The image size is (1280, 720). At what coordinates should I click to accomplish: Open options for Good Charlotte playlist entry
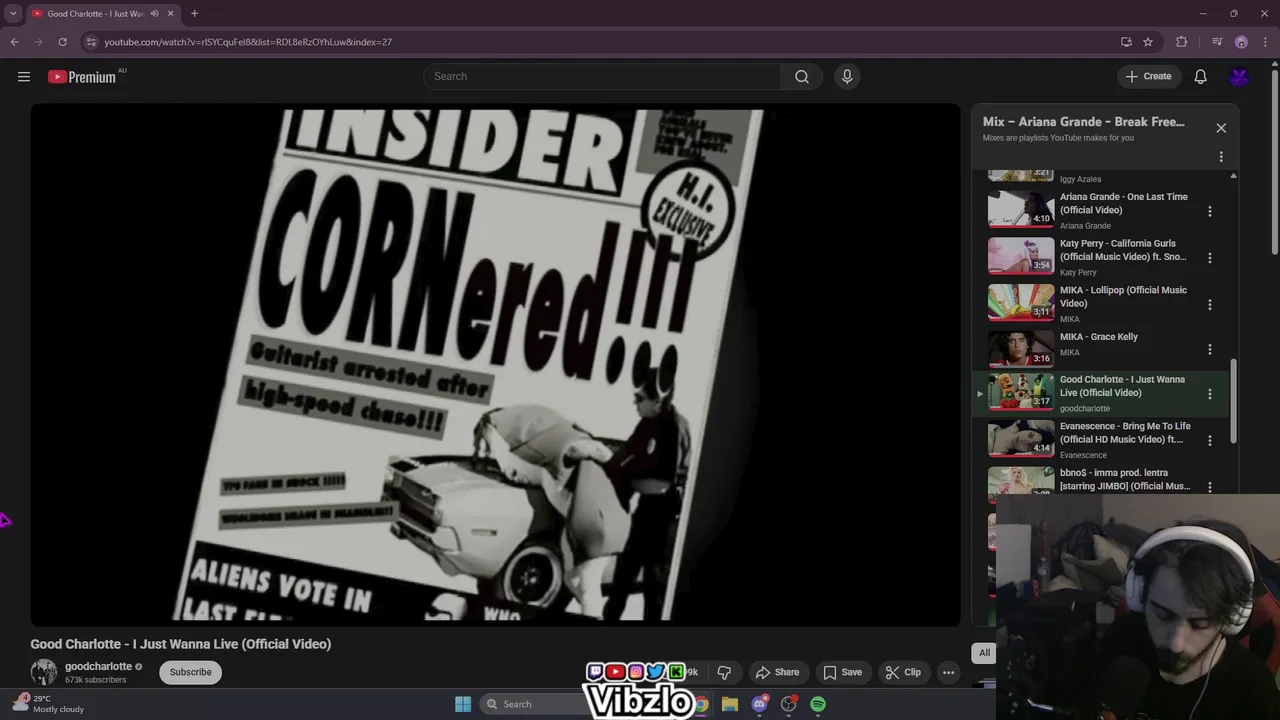[1210, 394]
